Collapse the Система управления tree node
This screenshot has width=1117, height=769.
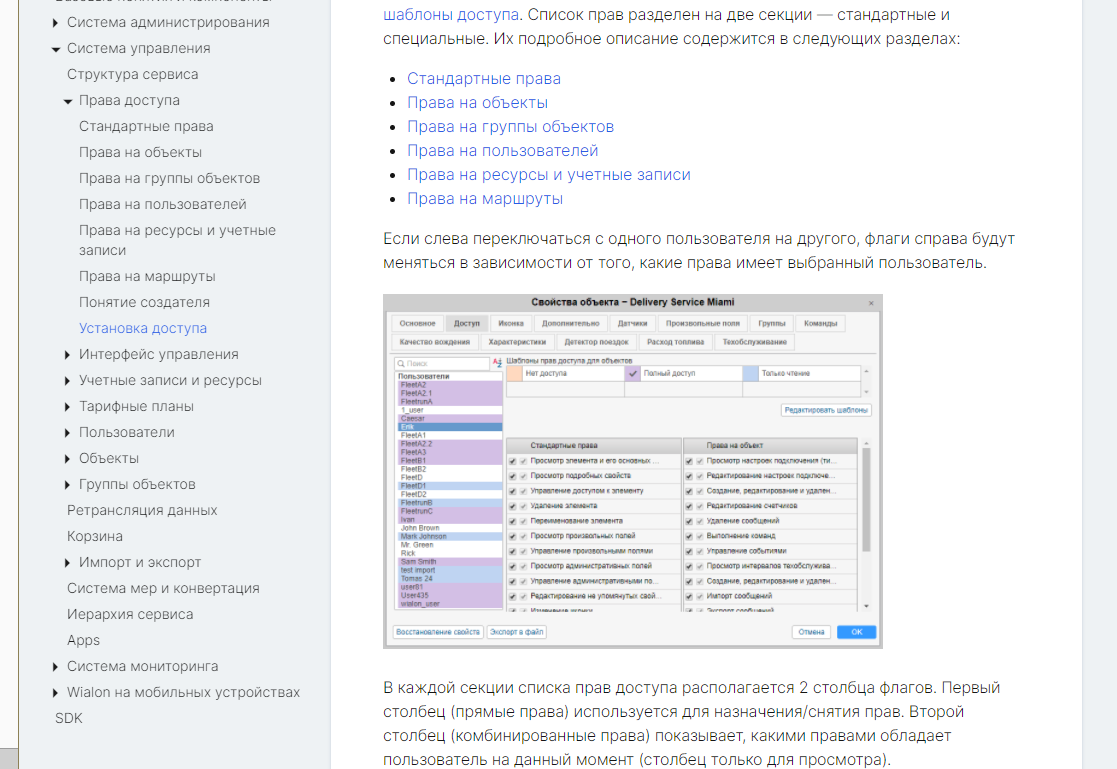tap(56, 48)
